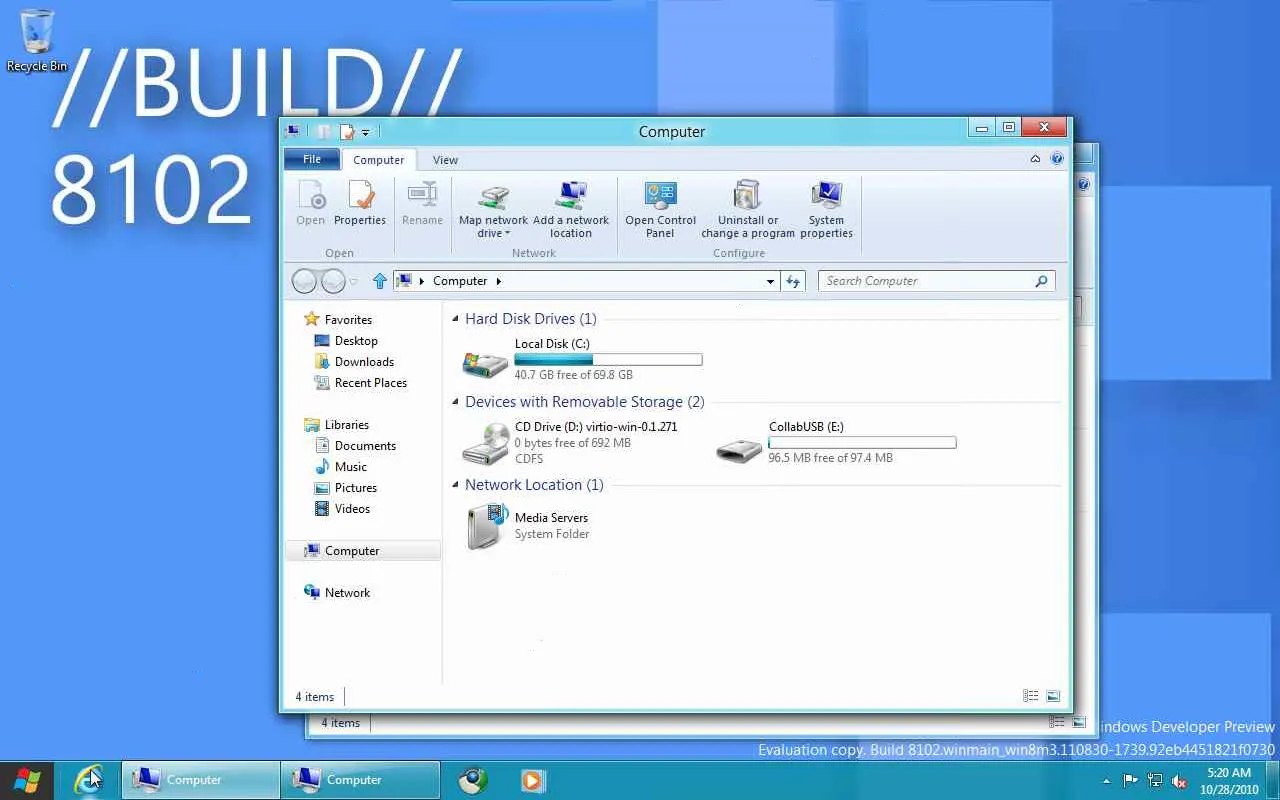The image size is (1280, 800).
Task: Switch to Large icons view in front window
Action: click(x=1053, y=696)
